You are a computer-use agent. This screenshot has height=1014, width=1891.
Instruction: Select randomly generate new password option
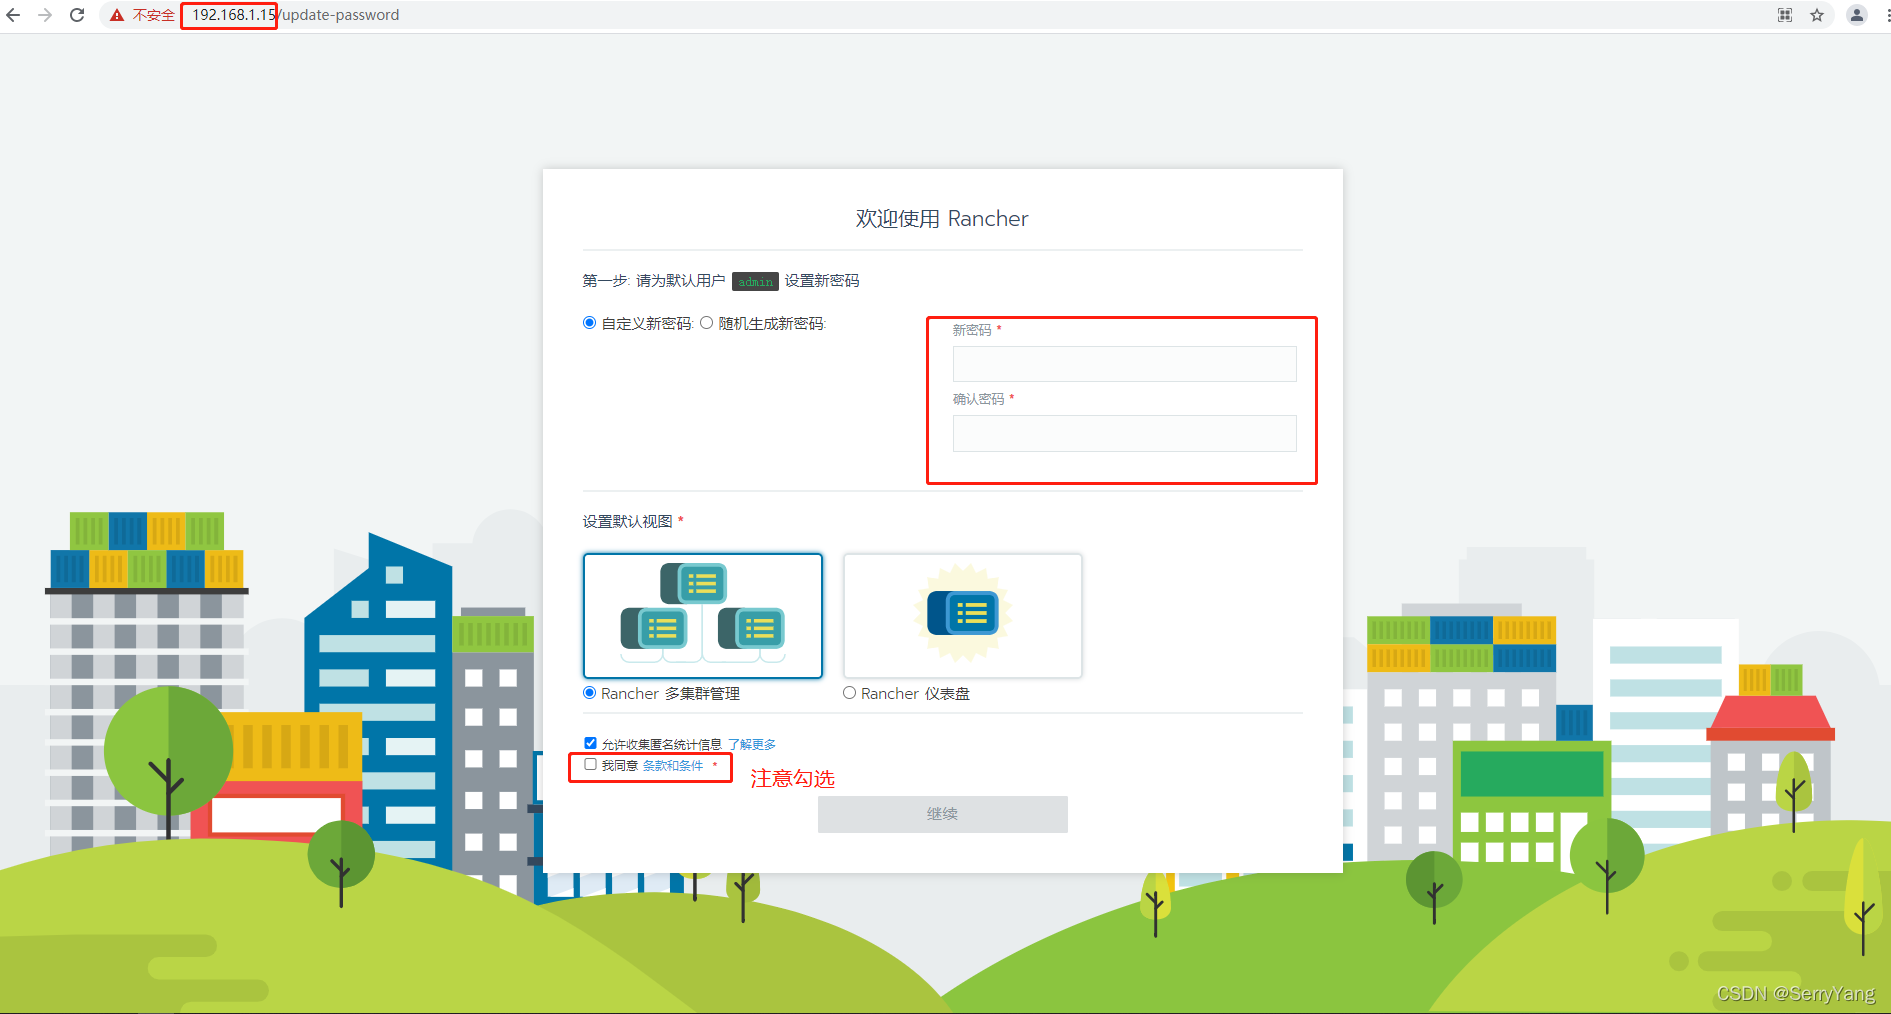click(706, 323)
